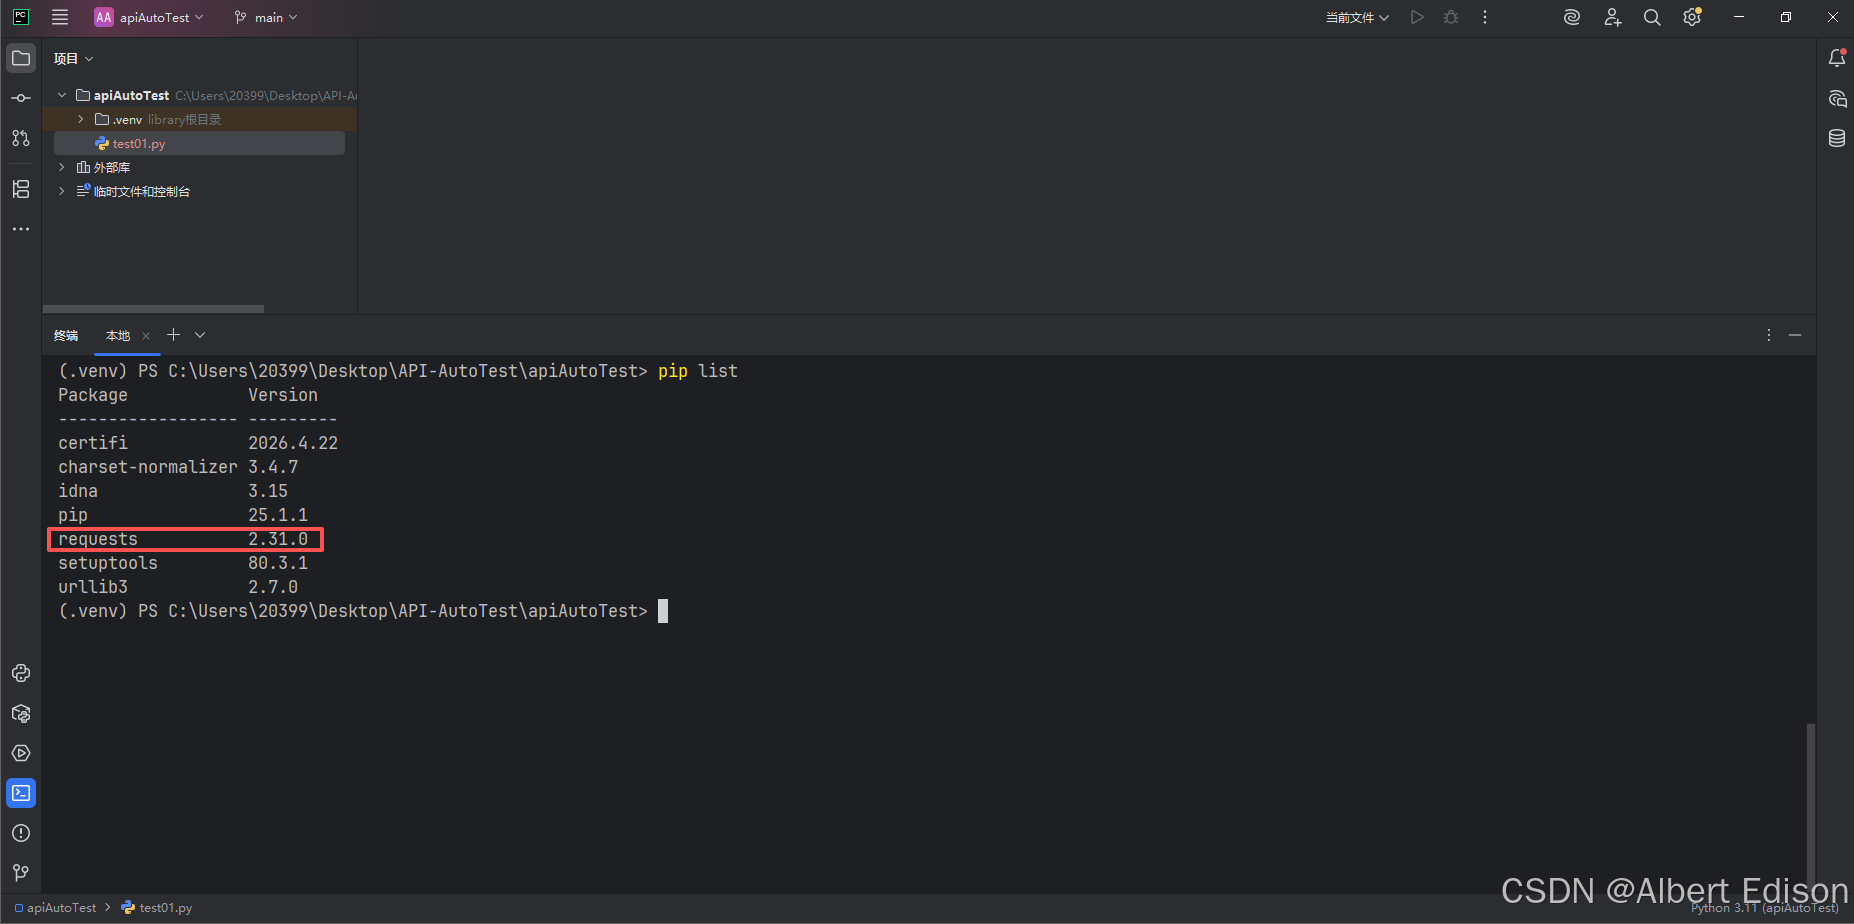Open the main branch dropdown
The image size is (1854, 924).
click(266, 17)
